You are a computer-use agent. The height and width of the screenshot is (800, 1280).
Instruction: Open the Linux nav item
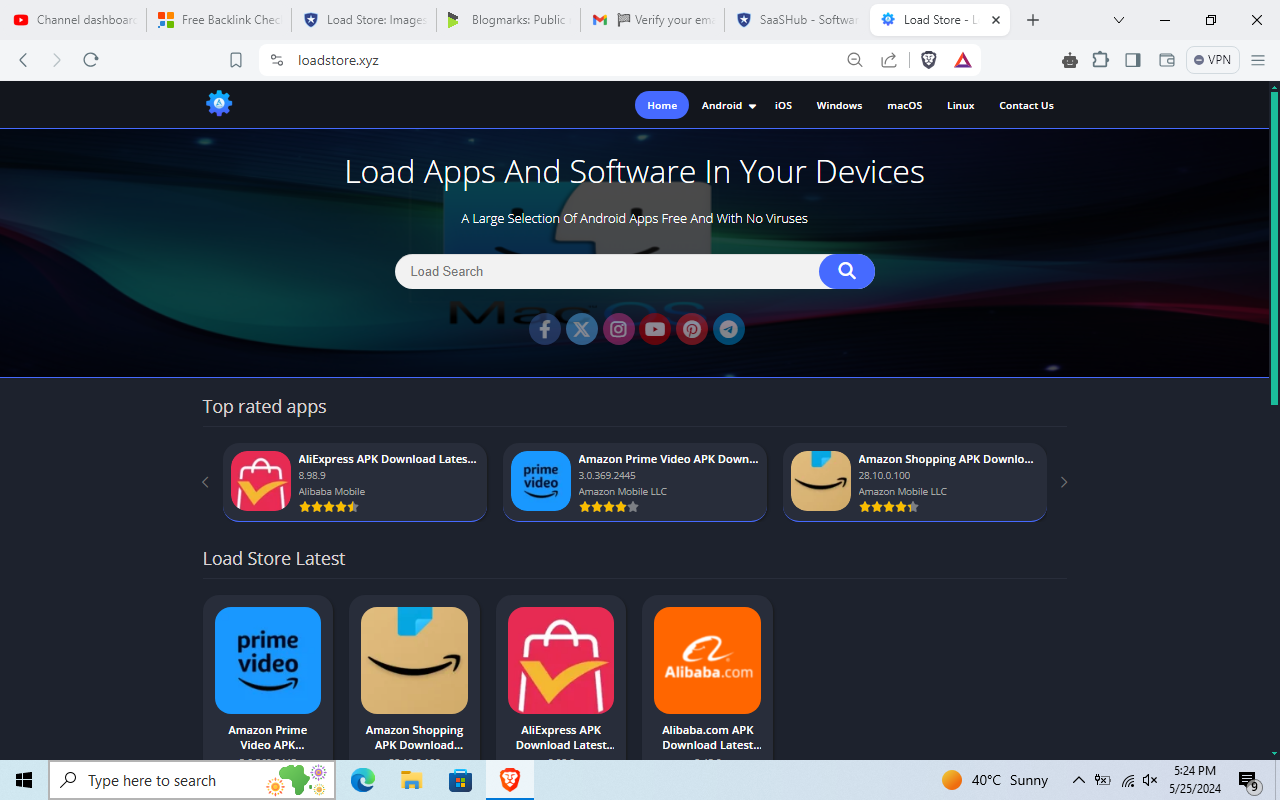pyautogui.click(x=961, y=105)
